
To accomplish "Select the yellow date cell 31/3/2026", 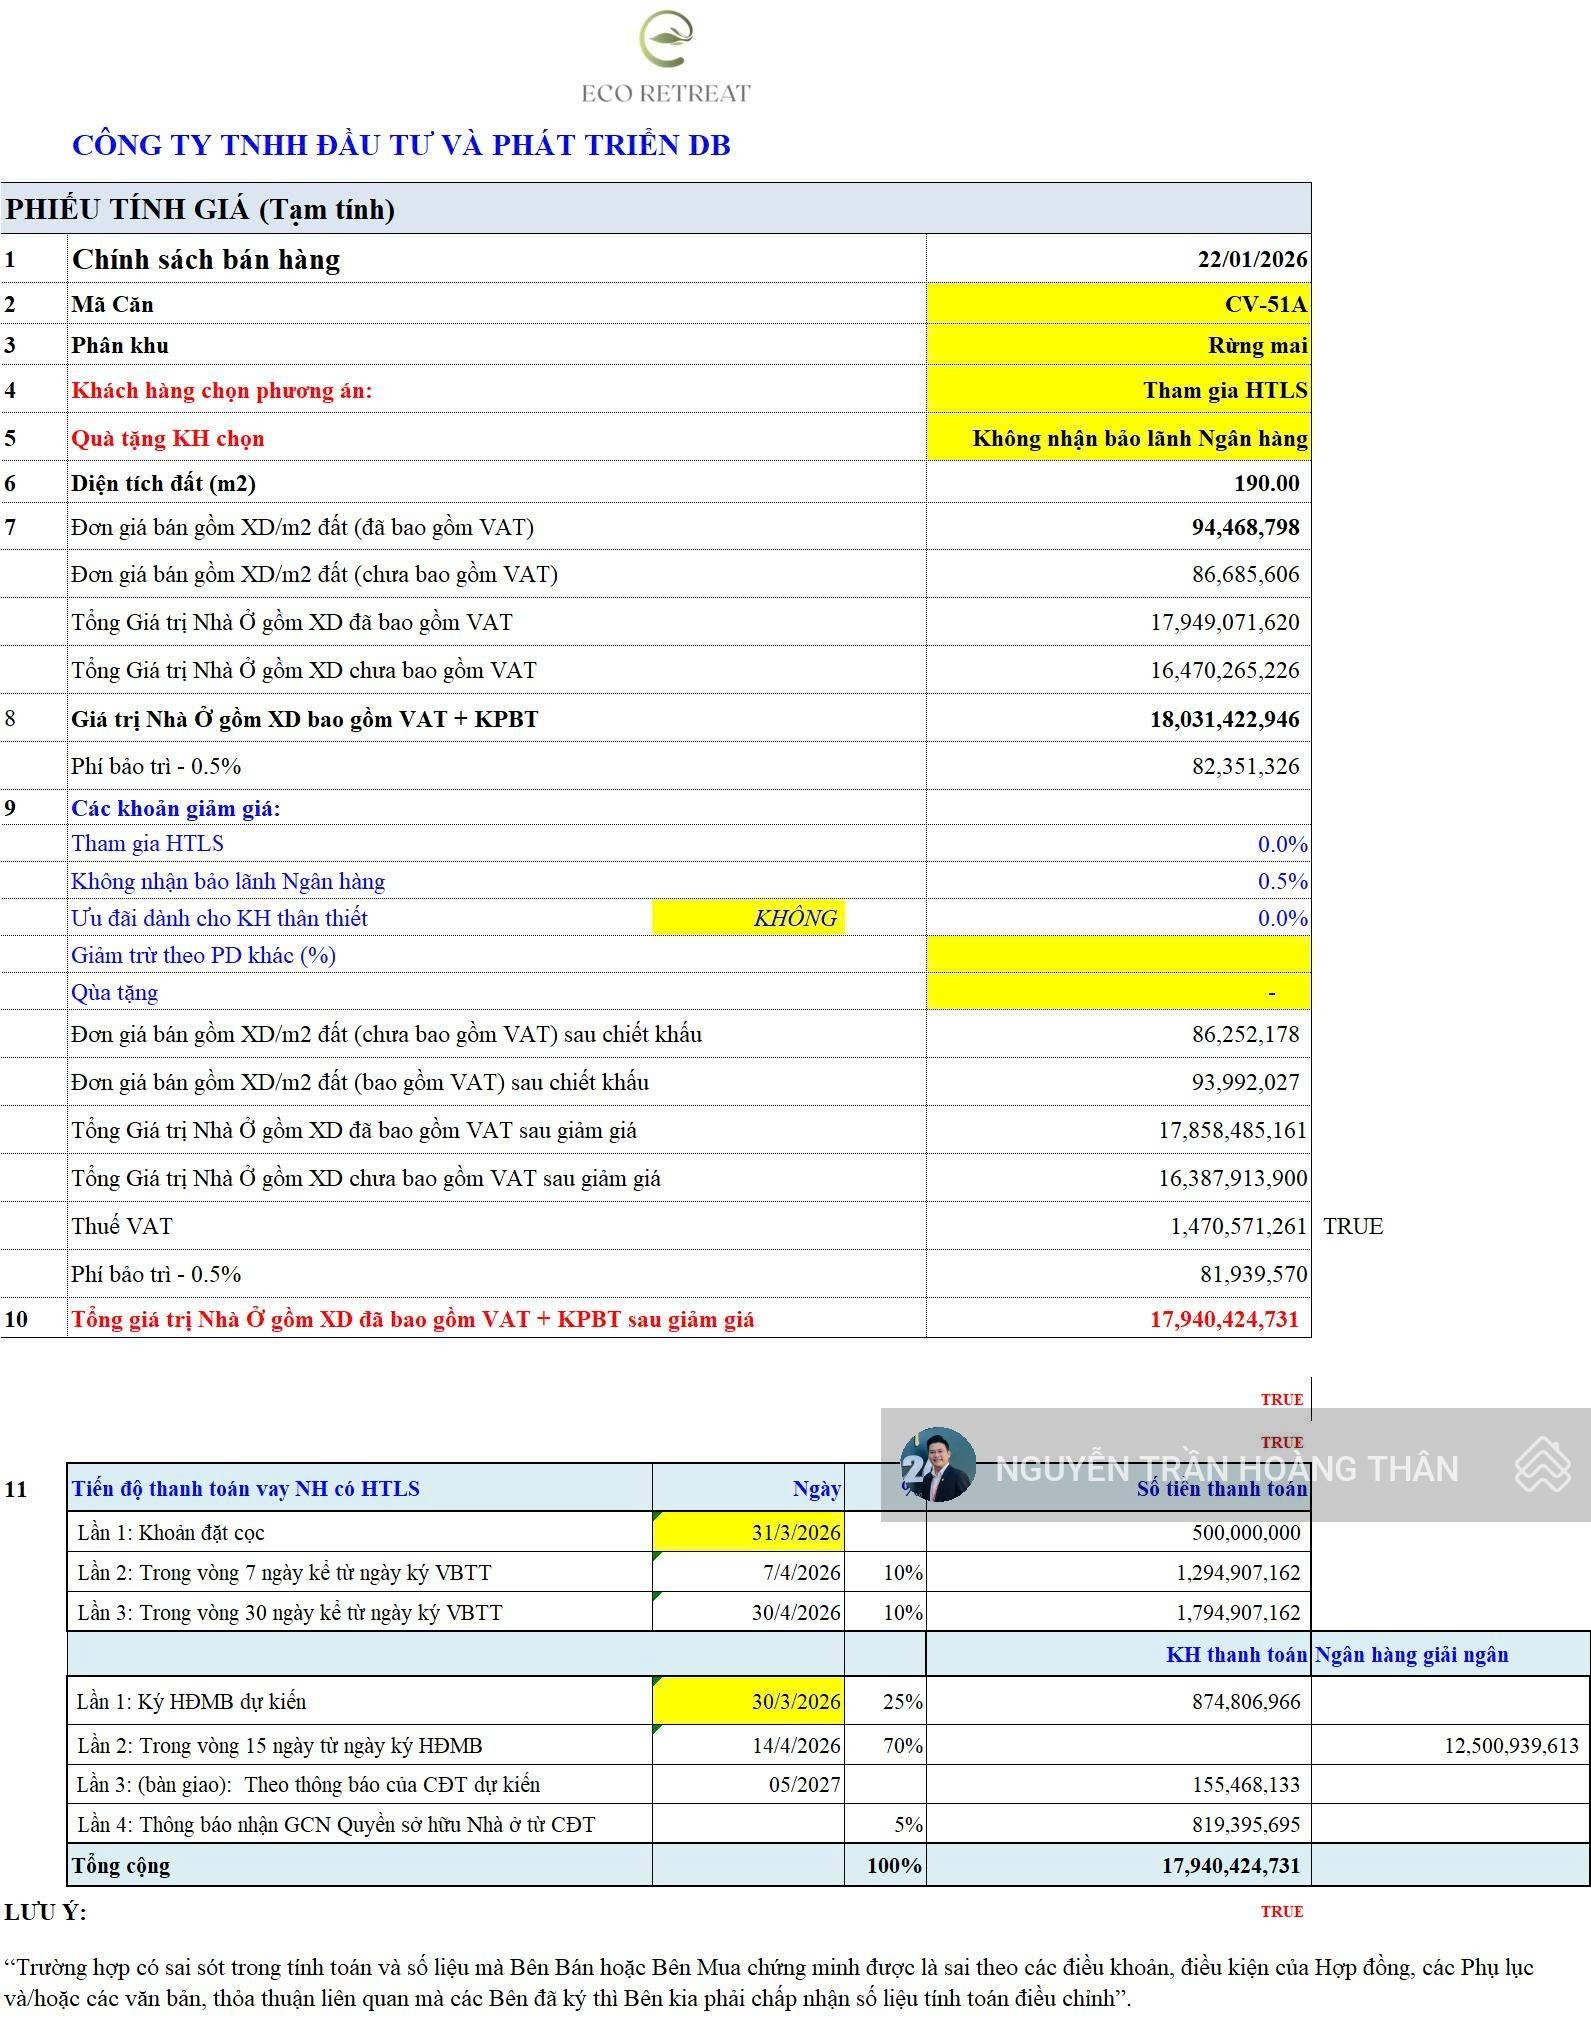I will [748, 1532].
